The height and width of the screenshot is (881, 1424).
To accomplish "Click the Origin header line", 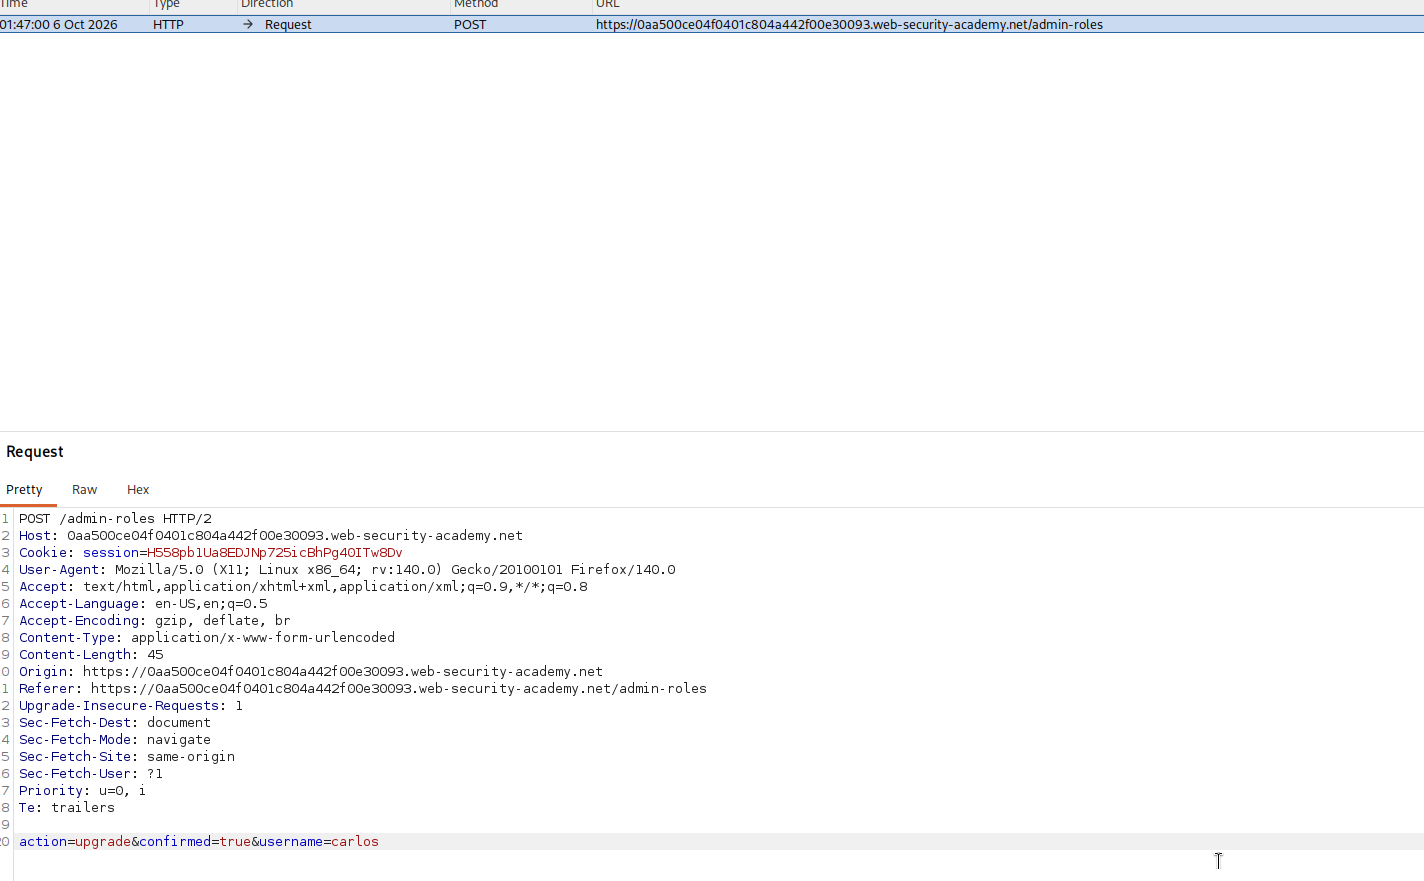I will 311,672.
